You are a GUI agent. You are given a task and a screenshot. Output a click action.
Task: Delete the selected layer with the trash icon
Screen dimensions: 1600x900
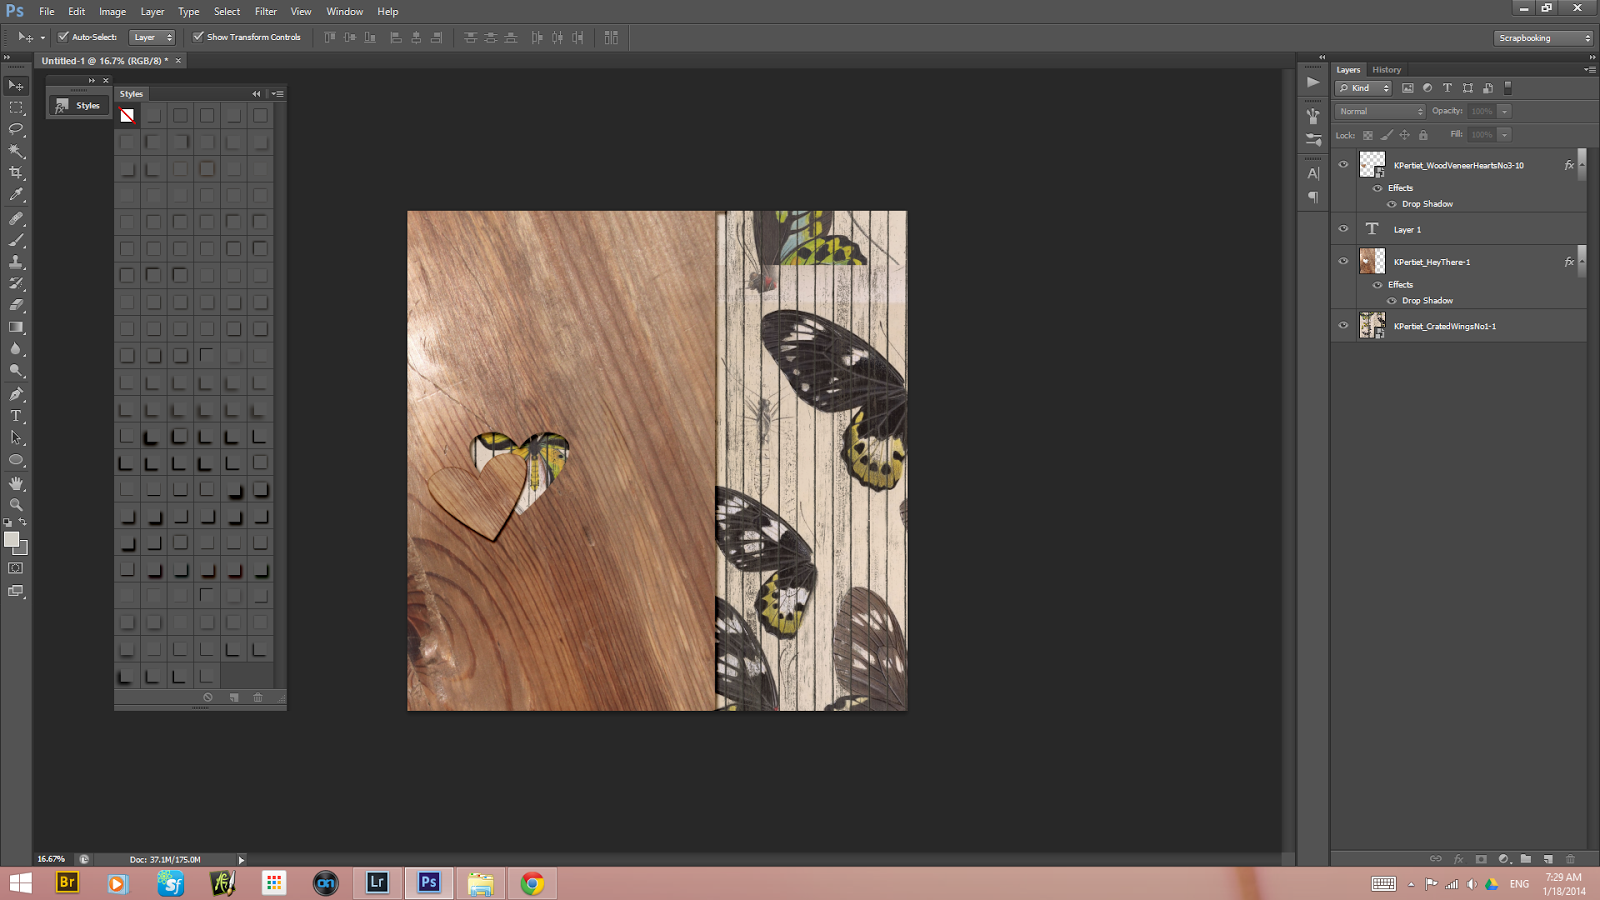(1571, 859)
